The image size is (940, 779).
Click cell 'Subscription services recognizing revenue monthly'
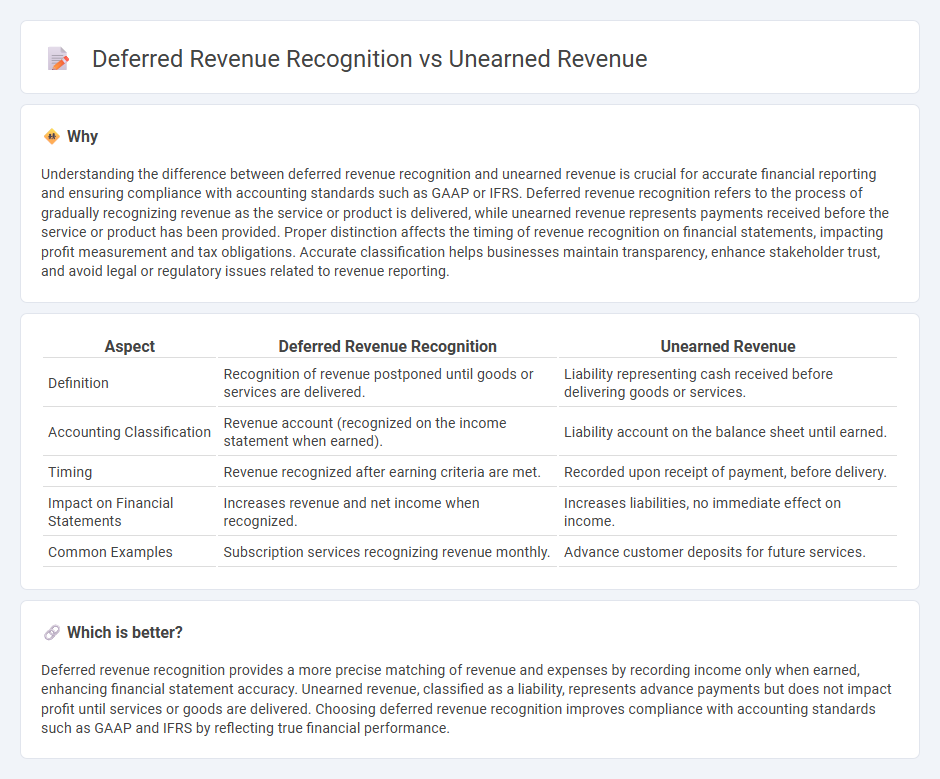tap(387, 552)
